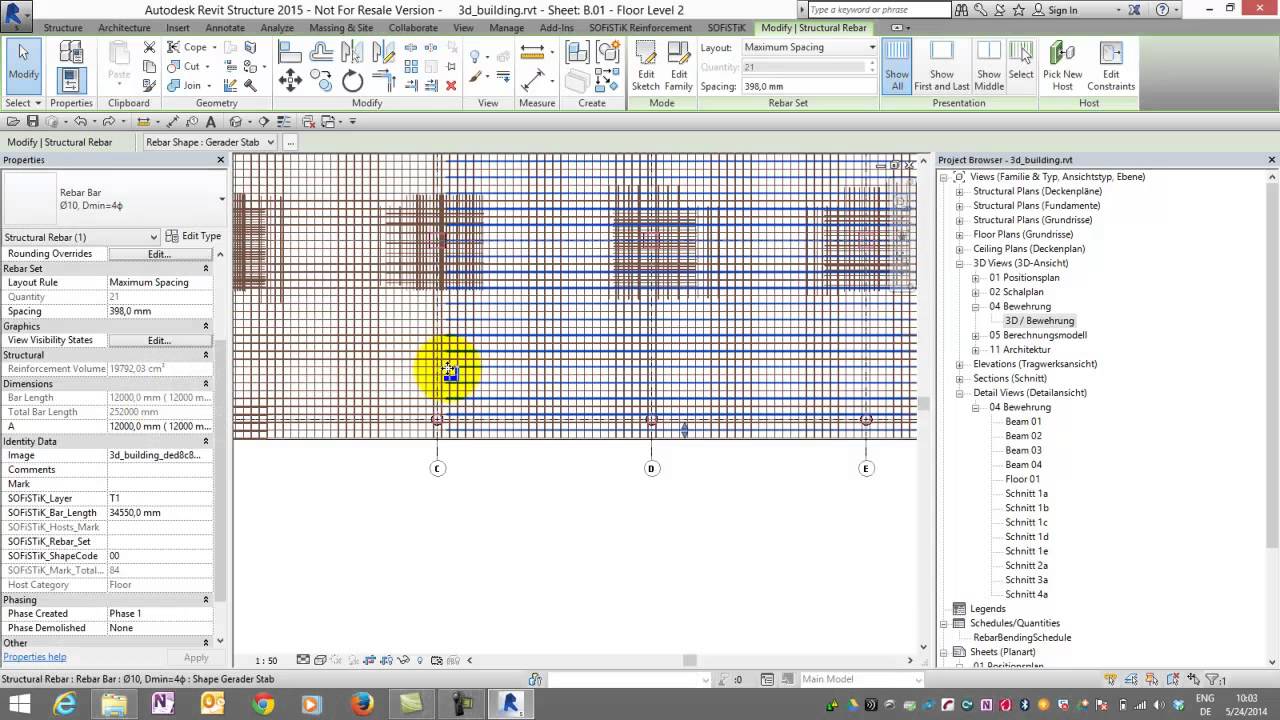The height and width of the screenshot is (720, 1280).
Task: Select the Align tool icon
Action: [x=290, y=52]
